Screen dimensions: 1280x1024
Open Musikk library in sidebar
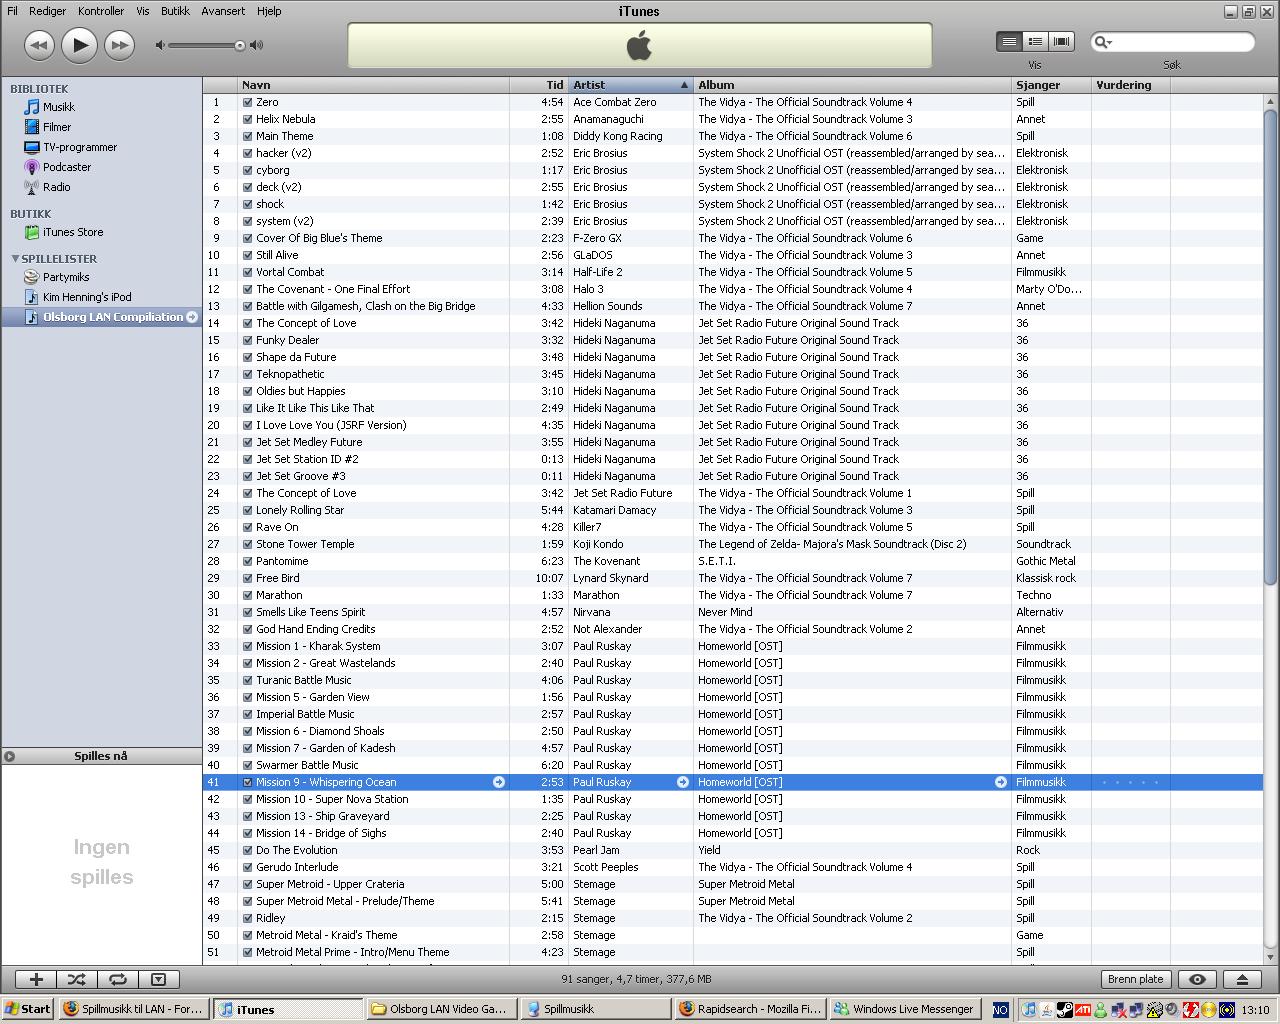tap(59, 107)
